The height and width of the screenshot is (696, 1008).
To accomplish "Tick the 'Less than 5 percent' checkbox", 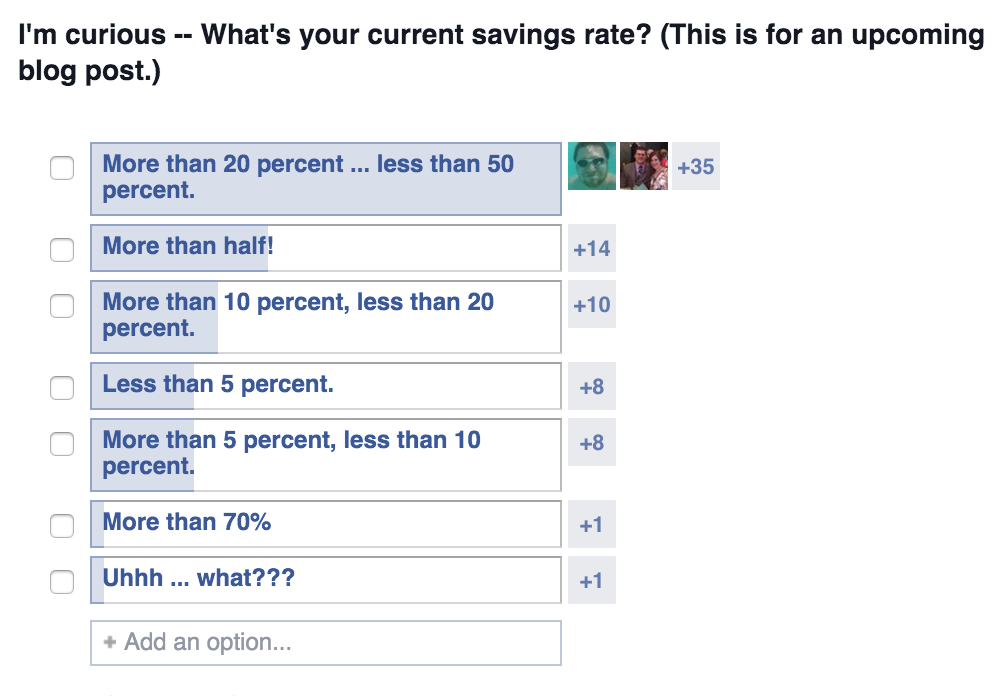I will point(62,387).
